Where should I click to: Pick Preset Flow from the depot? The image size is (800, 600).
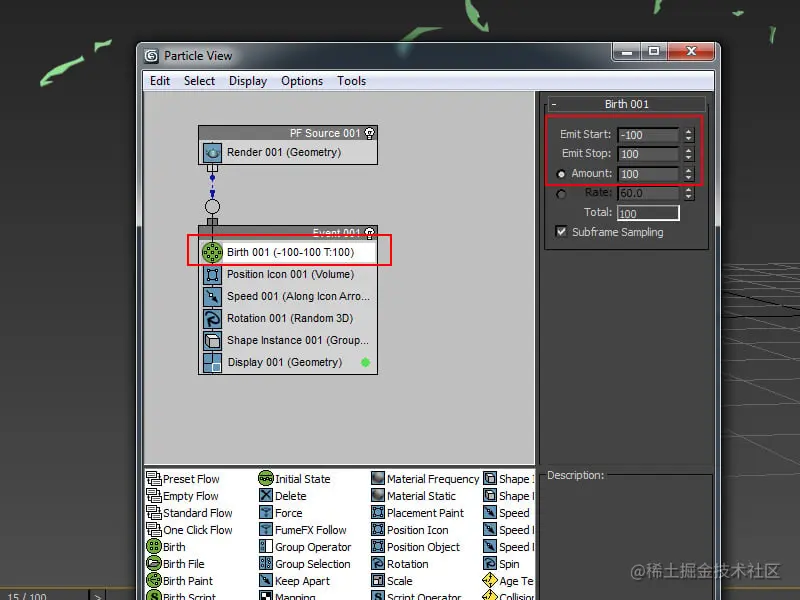(x=183, y=479)
